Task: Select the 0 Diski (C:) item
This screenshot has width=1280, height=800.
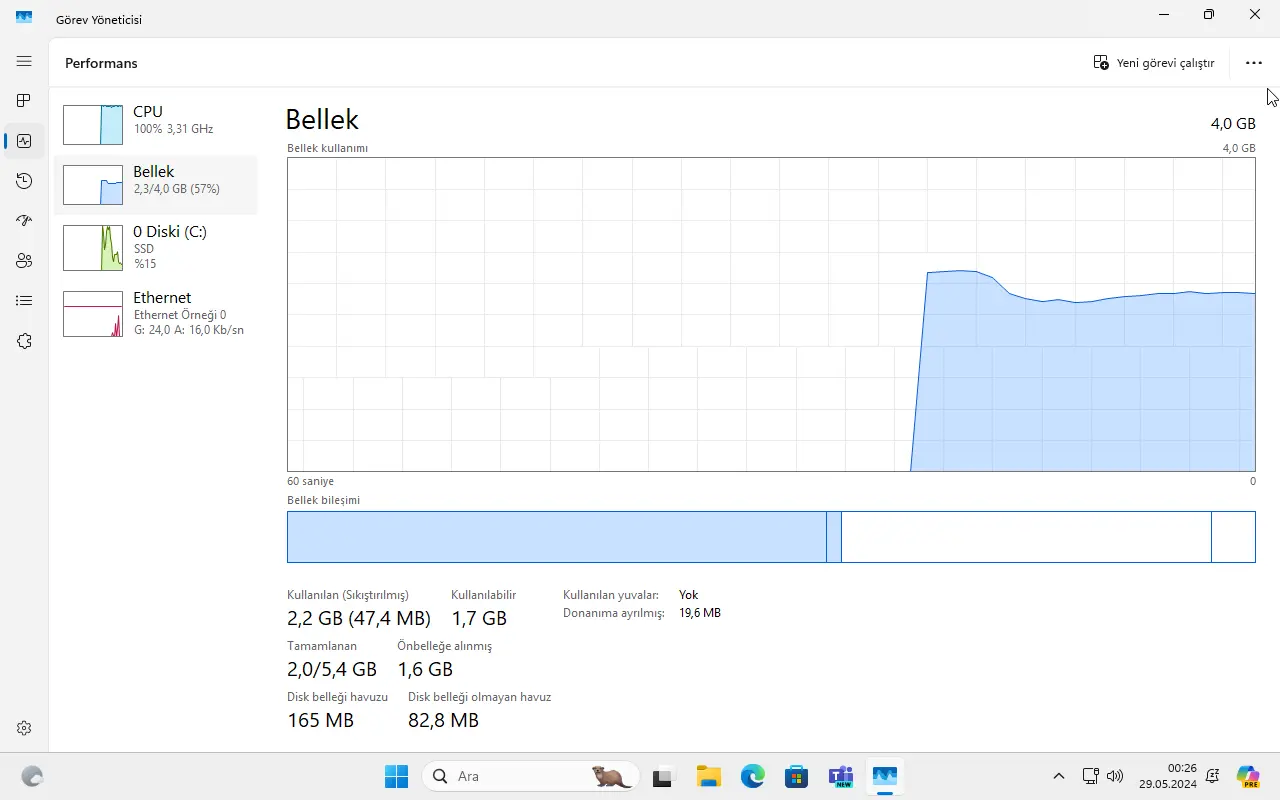Action: [156, 247]
